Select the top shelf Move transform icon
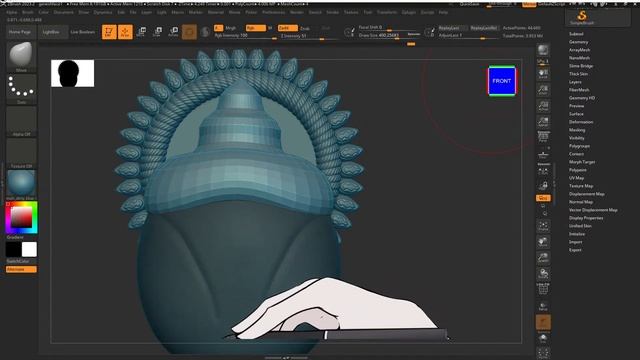Viewport: 640px width, 360px height. pyautogui.click(x=141, y=32)
